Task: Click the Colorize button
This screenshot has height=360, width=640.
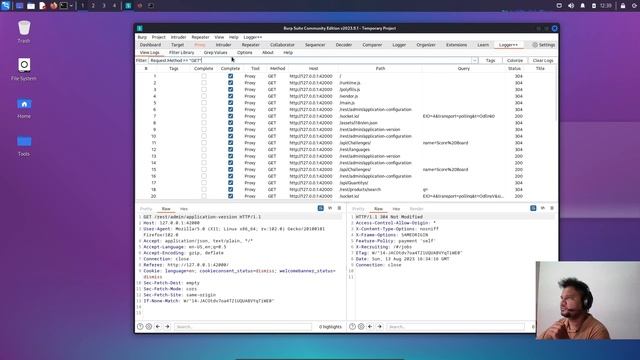Action: (x=515, y=60)
